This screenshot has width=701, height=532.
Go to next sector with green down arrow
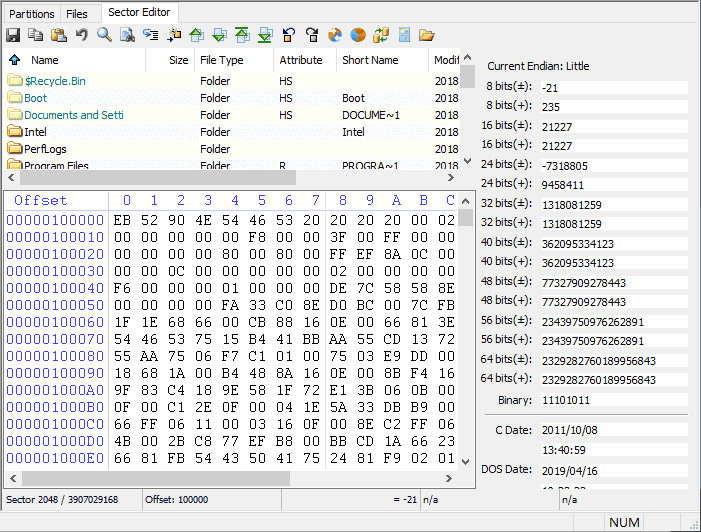pyautogui.click(x=220, y=35)
